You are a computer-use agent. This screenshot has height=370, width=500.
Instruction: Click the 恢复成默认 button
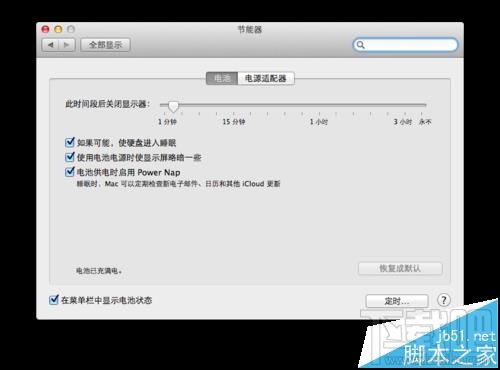coord(400,269)
